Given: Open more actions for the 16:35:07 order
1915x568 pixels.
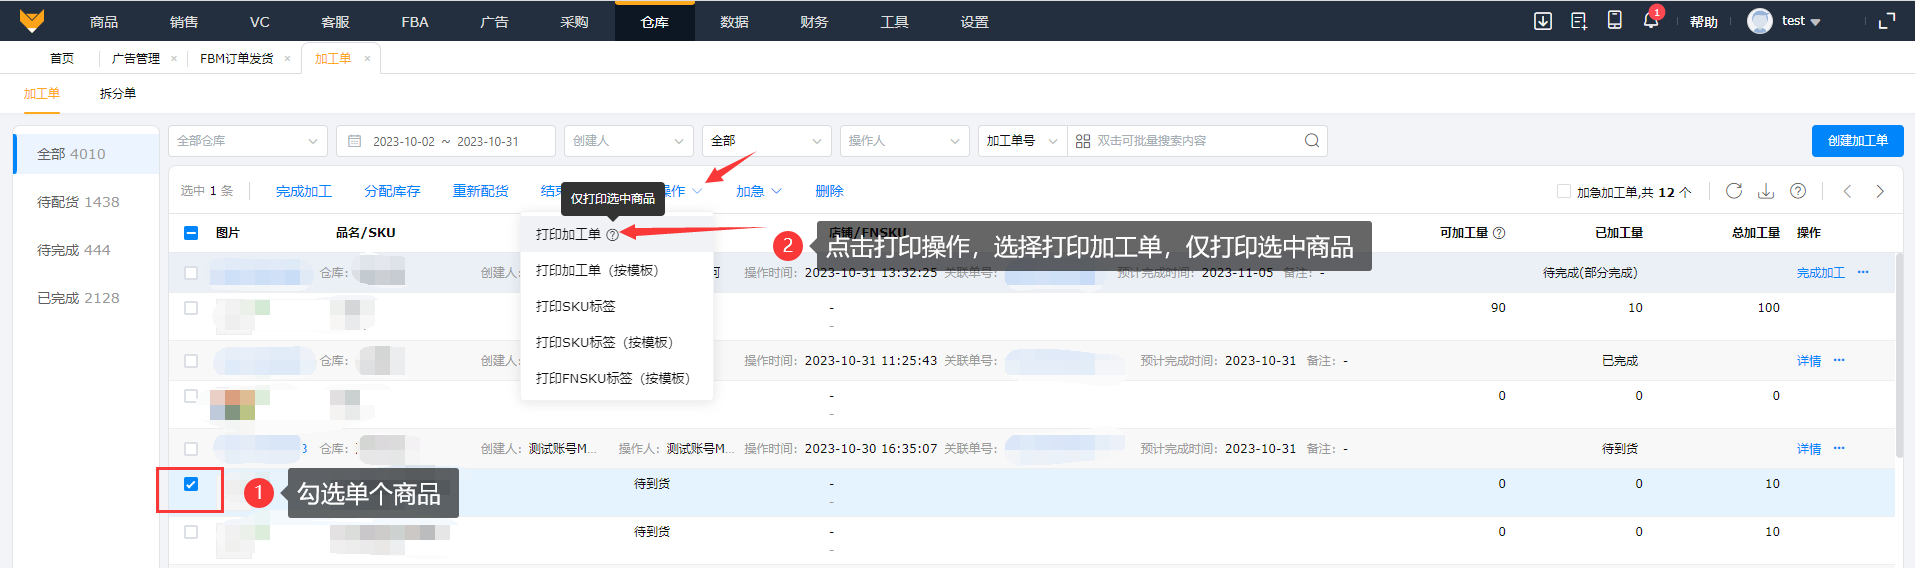Looking at the screenshot, I should click(x=1839, y=448).
